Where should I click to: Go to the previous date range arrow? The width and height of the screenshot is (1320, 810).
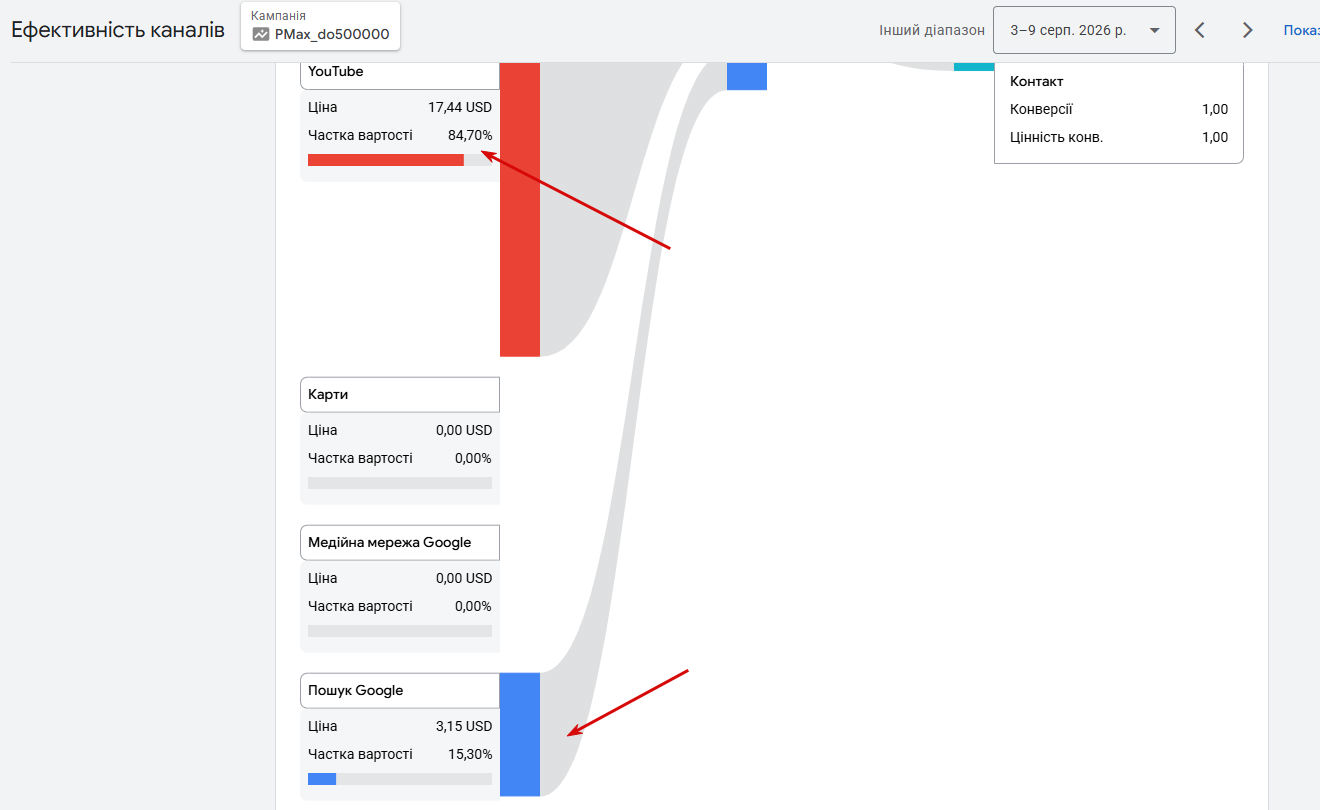[1200, 30]
